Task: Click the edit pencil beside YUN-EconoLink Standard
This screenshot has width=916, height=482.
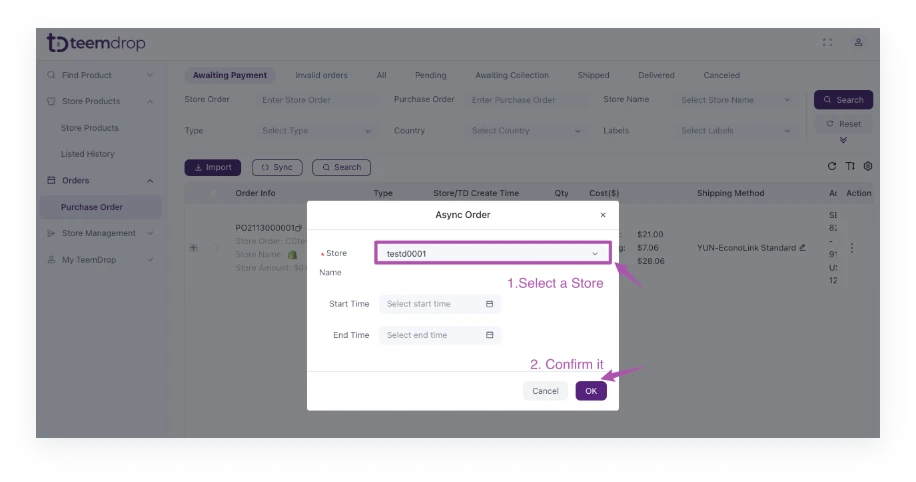Action: pos(802,248)
